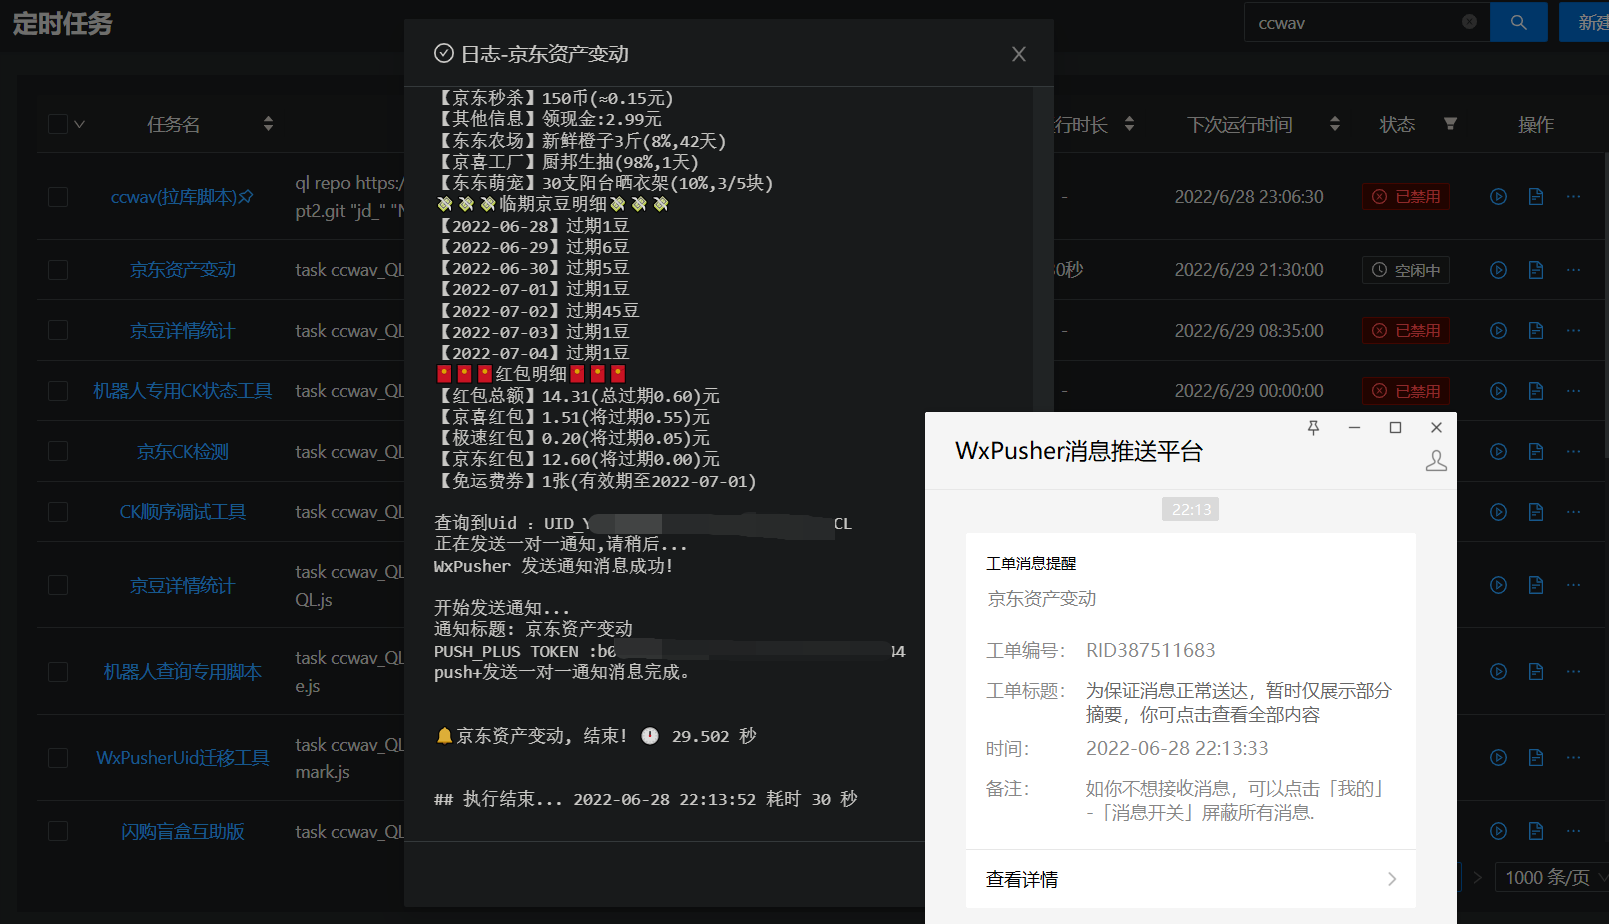Viewport: 1609px width, 924px height.
Task: Toggle the select-all checkbox in table header
Action: click(58, 124)
